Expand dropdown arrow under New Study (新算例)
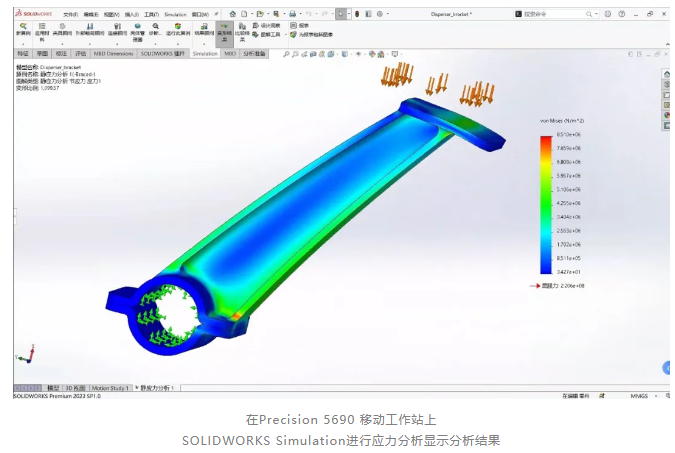The height and width of the screenshot is (453, 675). click(x=23, y=44)
